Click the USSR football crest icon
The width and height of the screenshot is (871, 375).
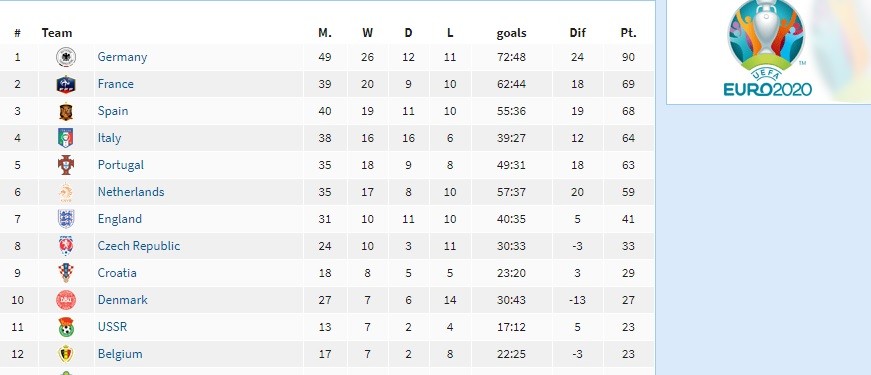[66, 327]
